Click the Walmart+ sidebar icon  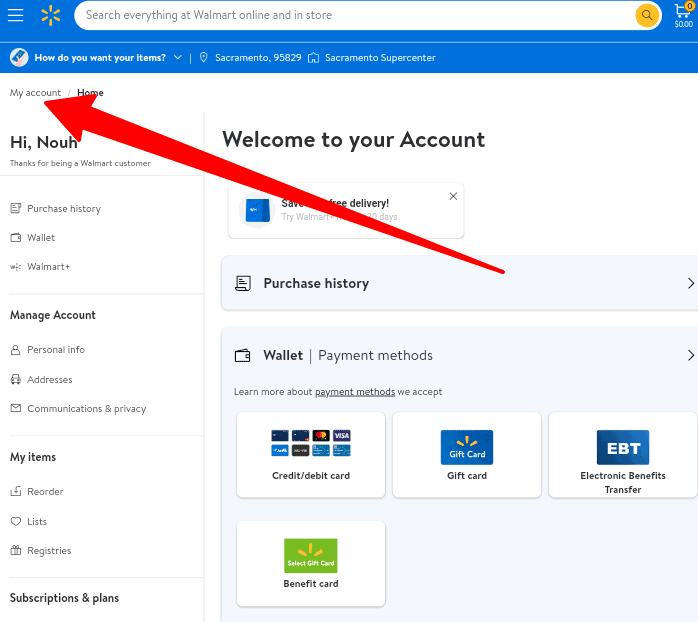[16, 267]
